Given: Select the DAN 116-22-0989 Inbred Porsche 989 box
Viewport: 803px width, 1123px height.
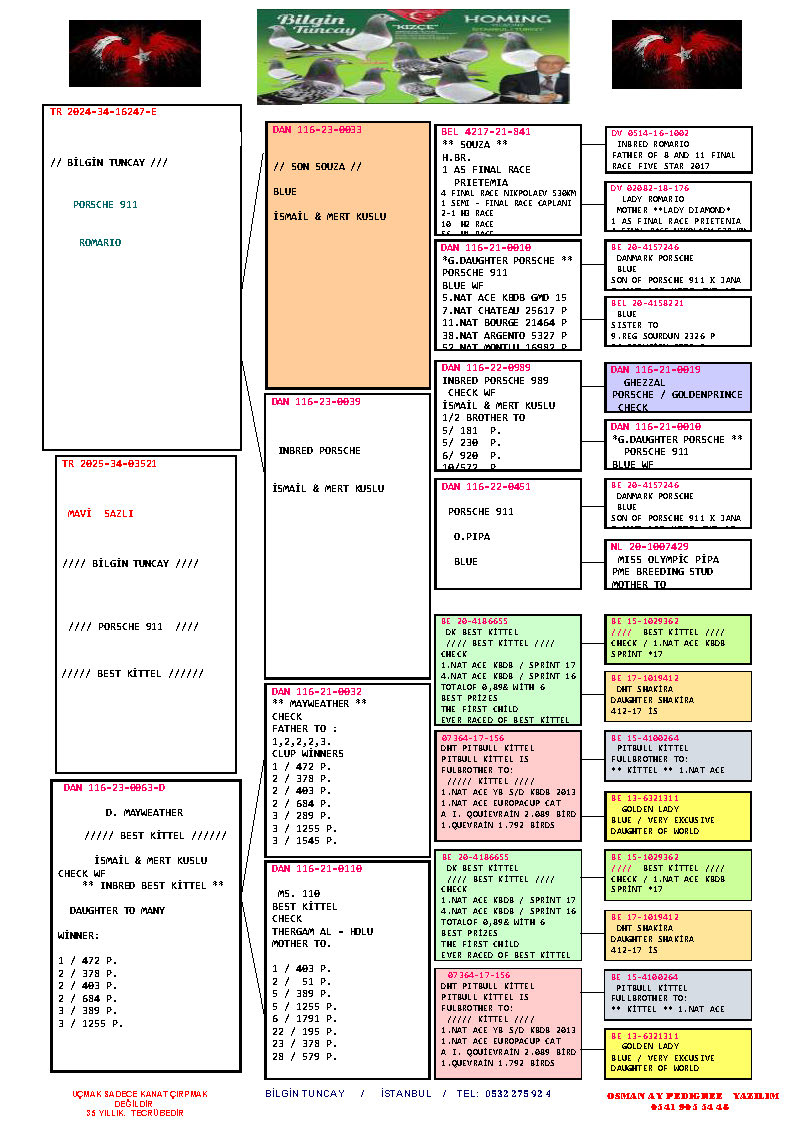Looking at the screenshot, I should click(509, 415).
